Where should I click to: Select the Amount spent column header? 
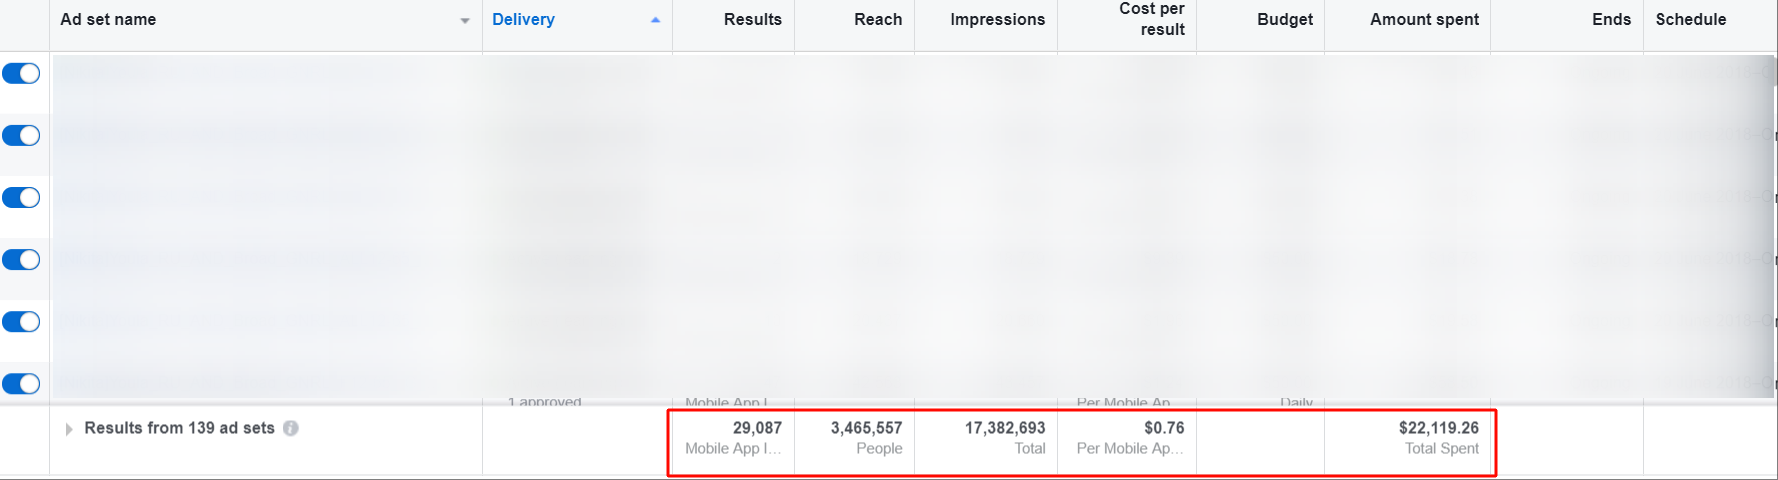click(x=1424, y=20)
